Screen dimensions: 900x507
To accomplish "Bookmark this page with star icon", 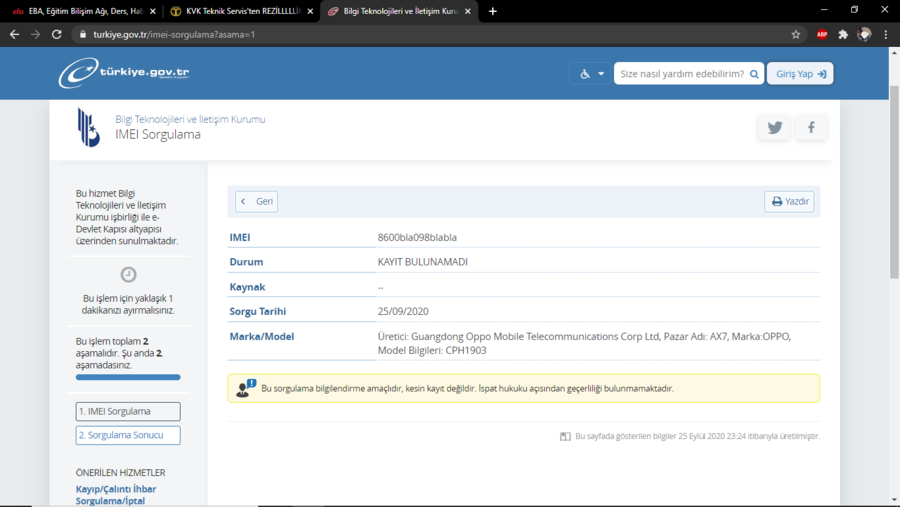I will tap(796, 34).
